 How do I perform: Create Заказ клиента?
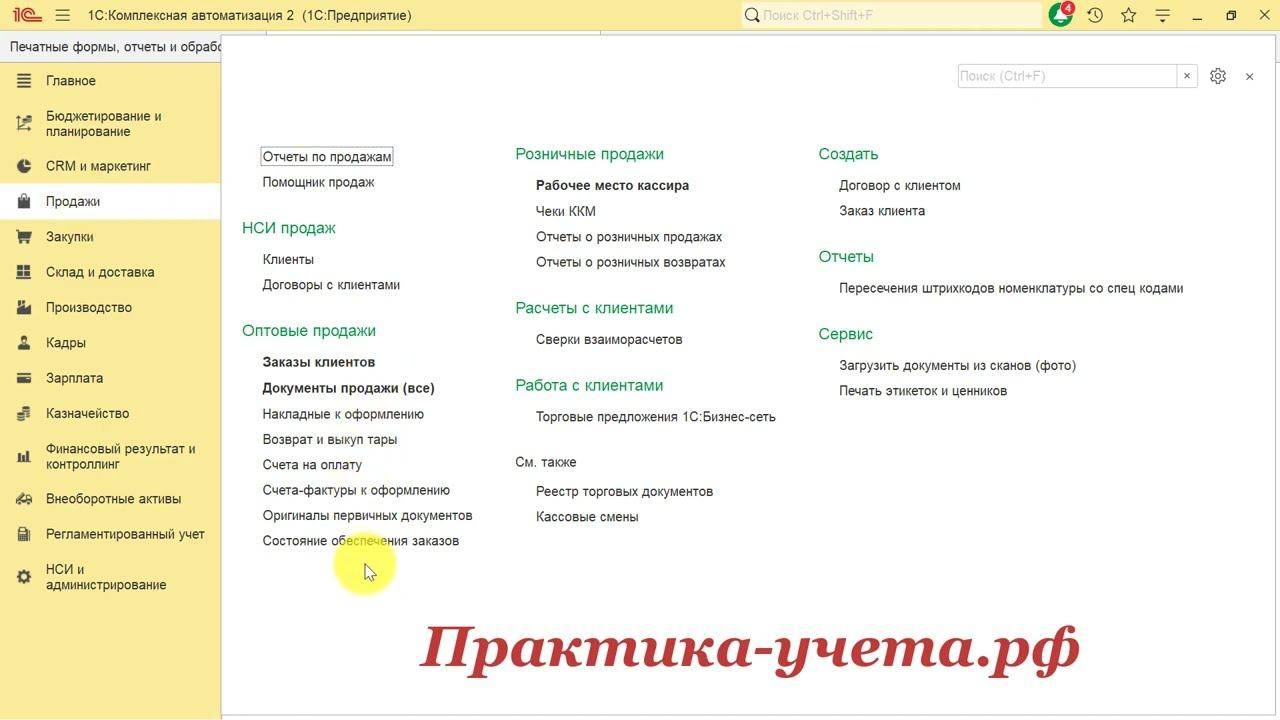(882, 211)
